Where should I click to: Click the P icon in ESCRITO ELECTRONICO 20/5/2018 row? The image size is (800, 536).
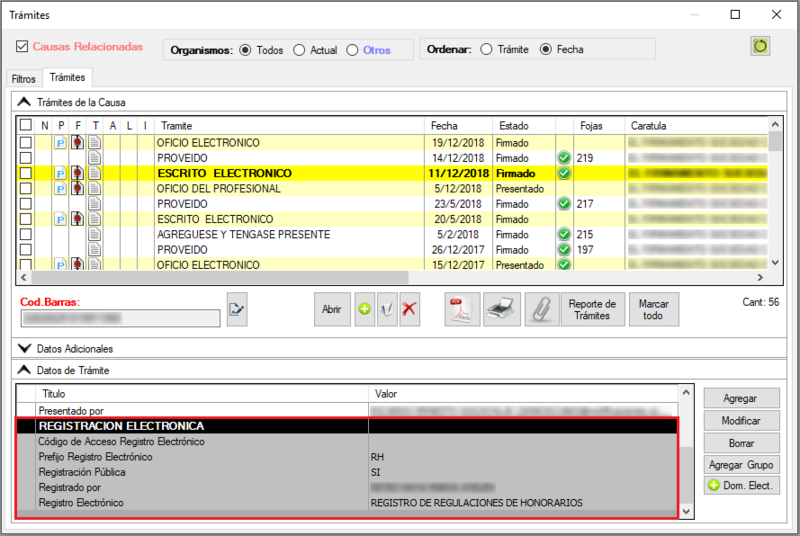(61, 219)
